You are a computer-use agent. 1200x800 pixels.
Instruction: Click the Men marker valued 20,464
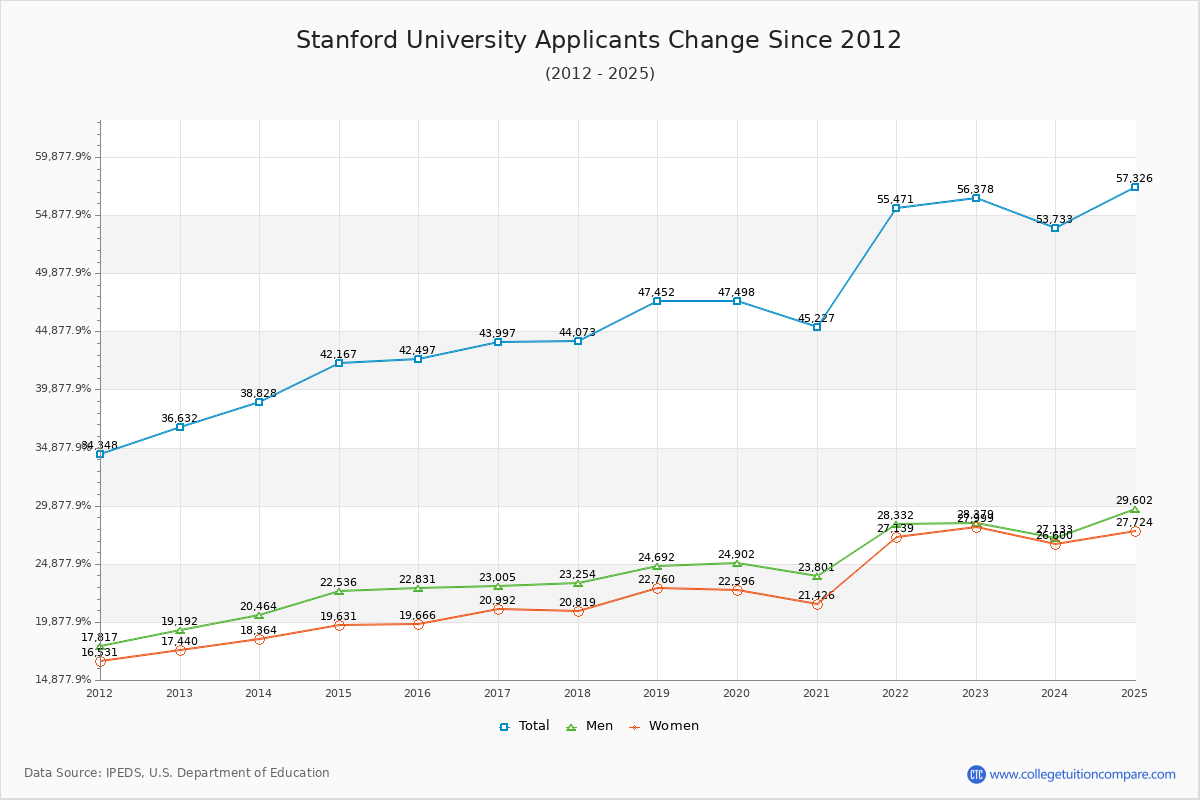[x=259, y=615]
